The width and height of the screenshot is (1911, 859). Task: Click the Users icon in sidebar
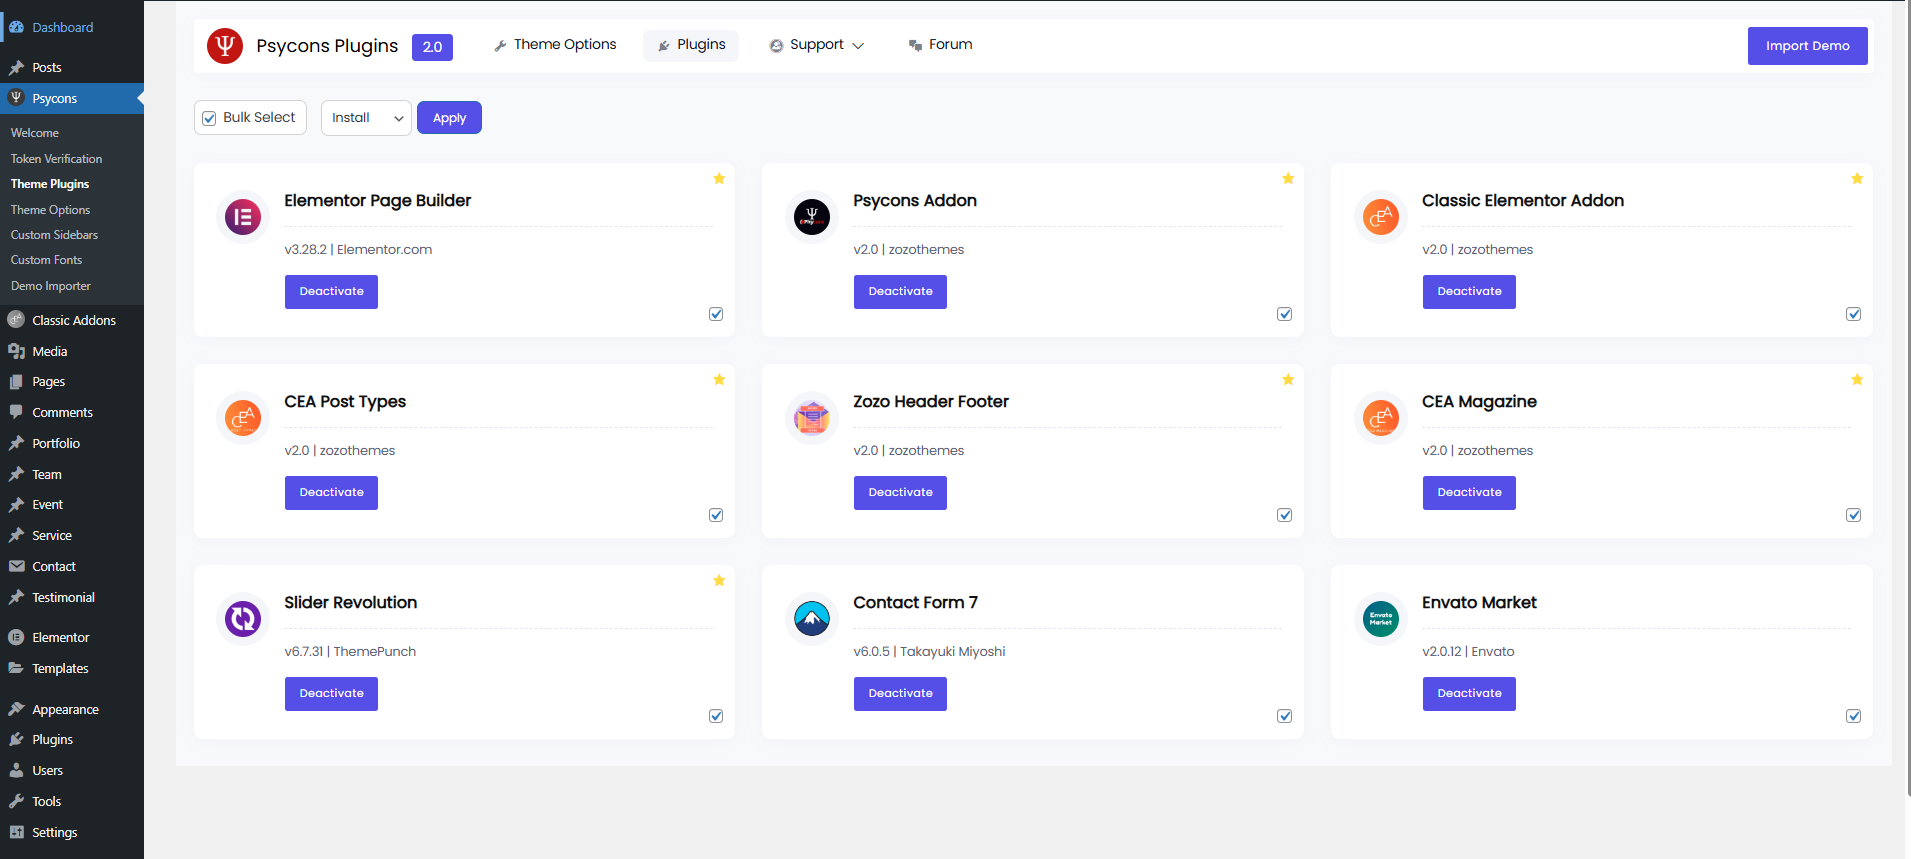[x=16, y=770]
